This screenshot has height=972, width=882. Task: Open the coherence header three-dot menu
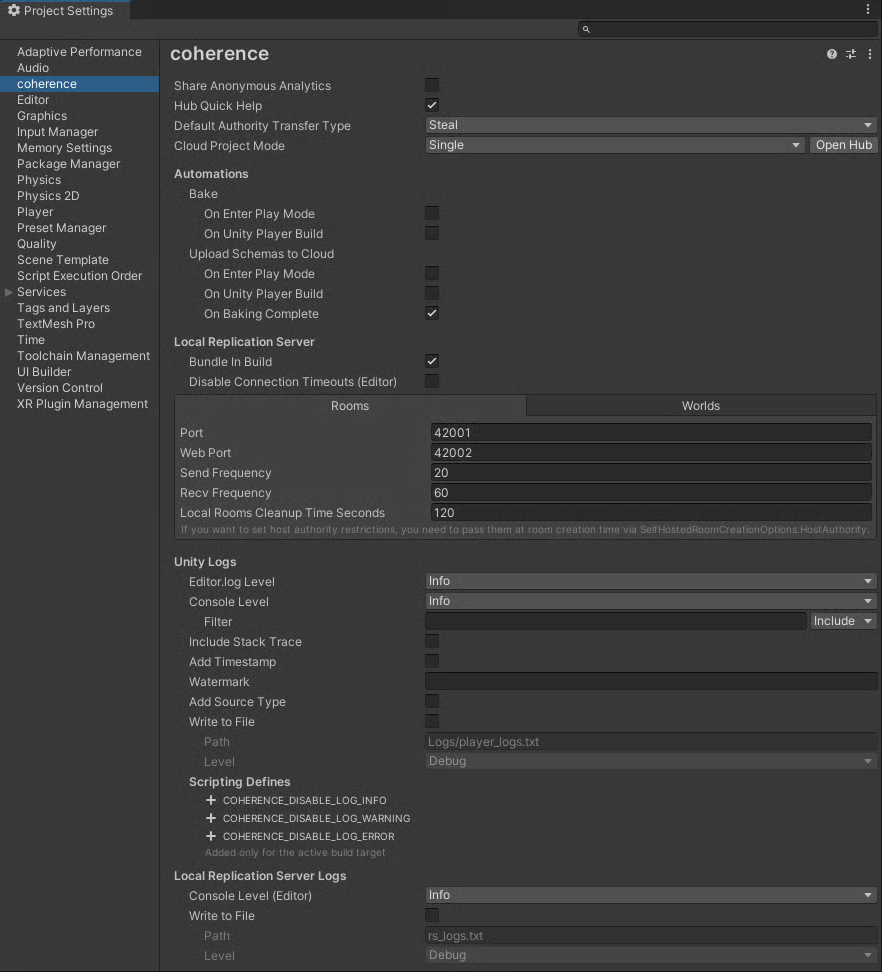[870, 54]
